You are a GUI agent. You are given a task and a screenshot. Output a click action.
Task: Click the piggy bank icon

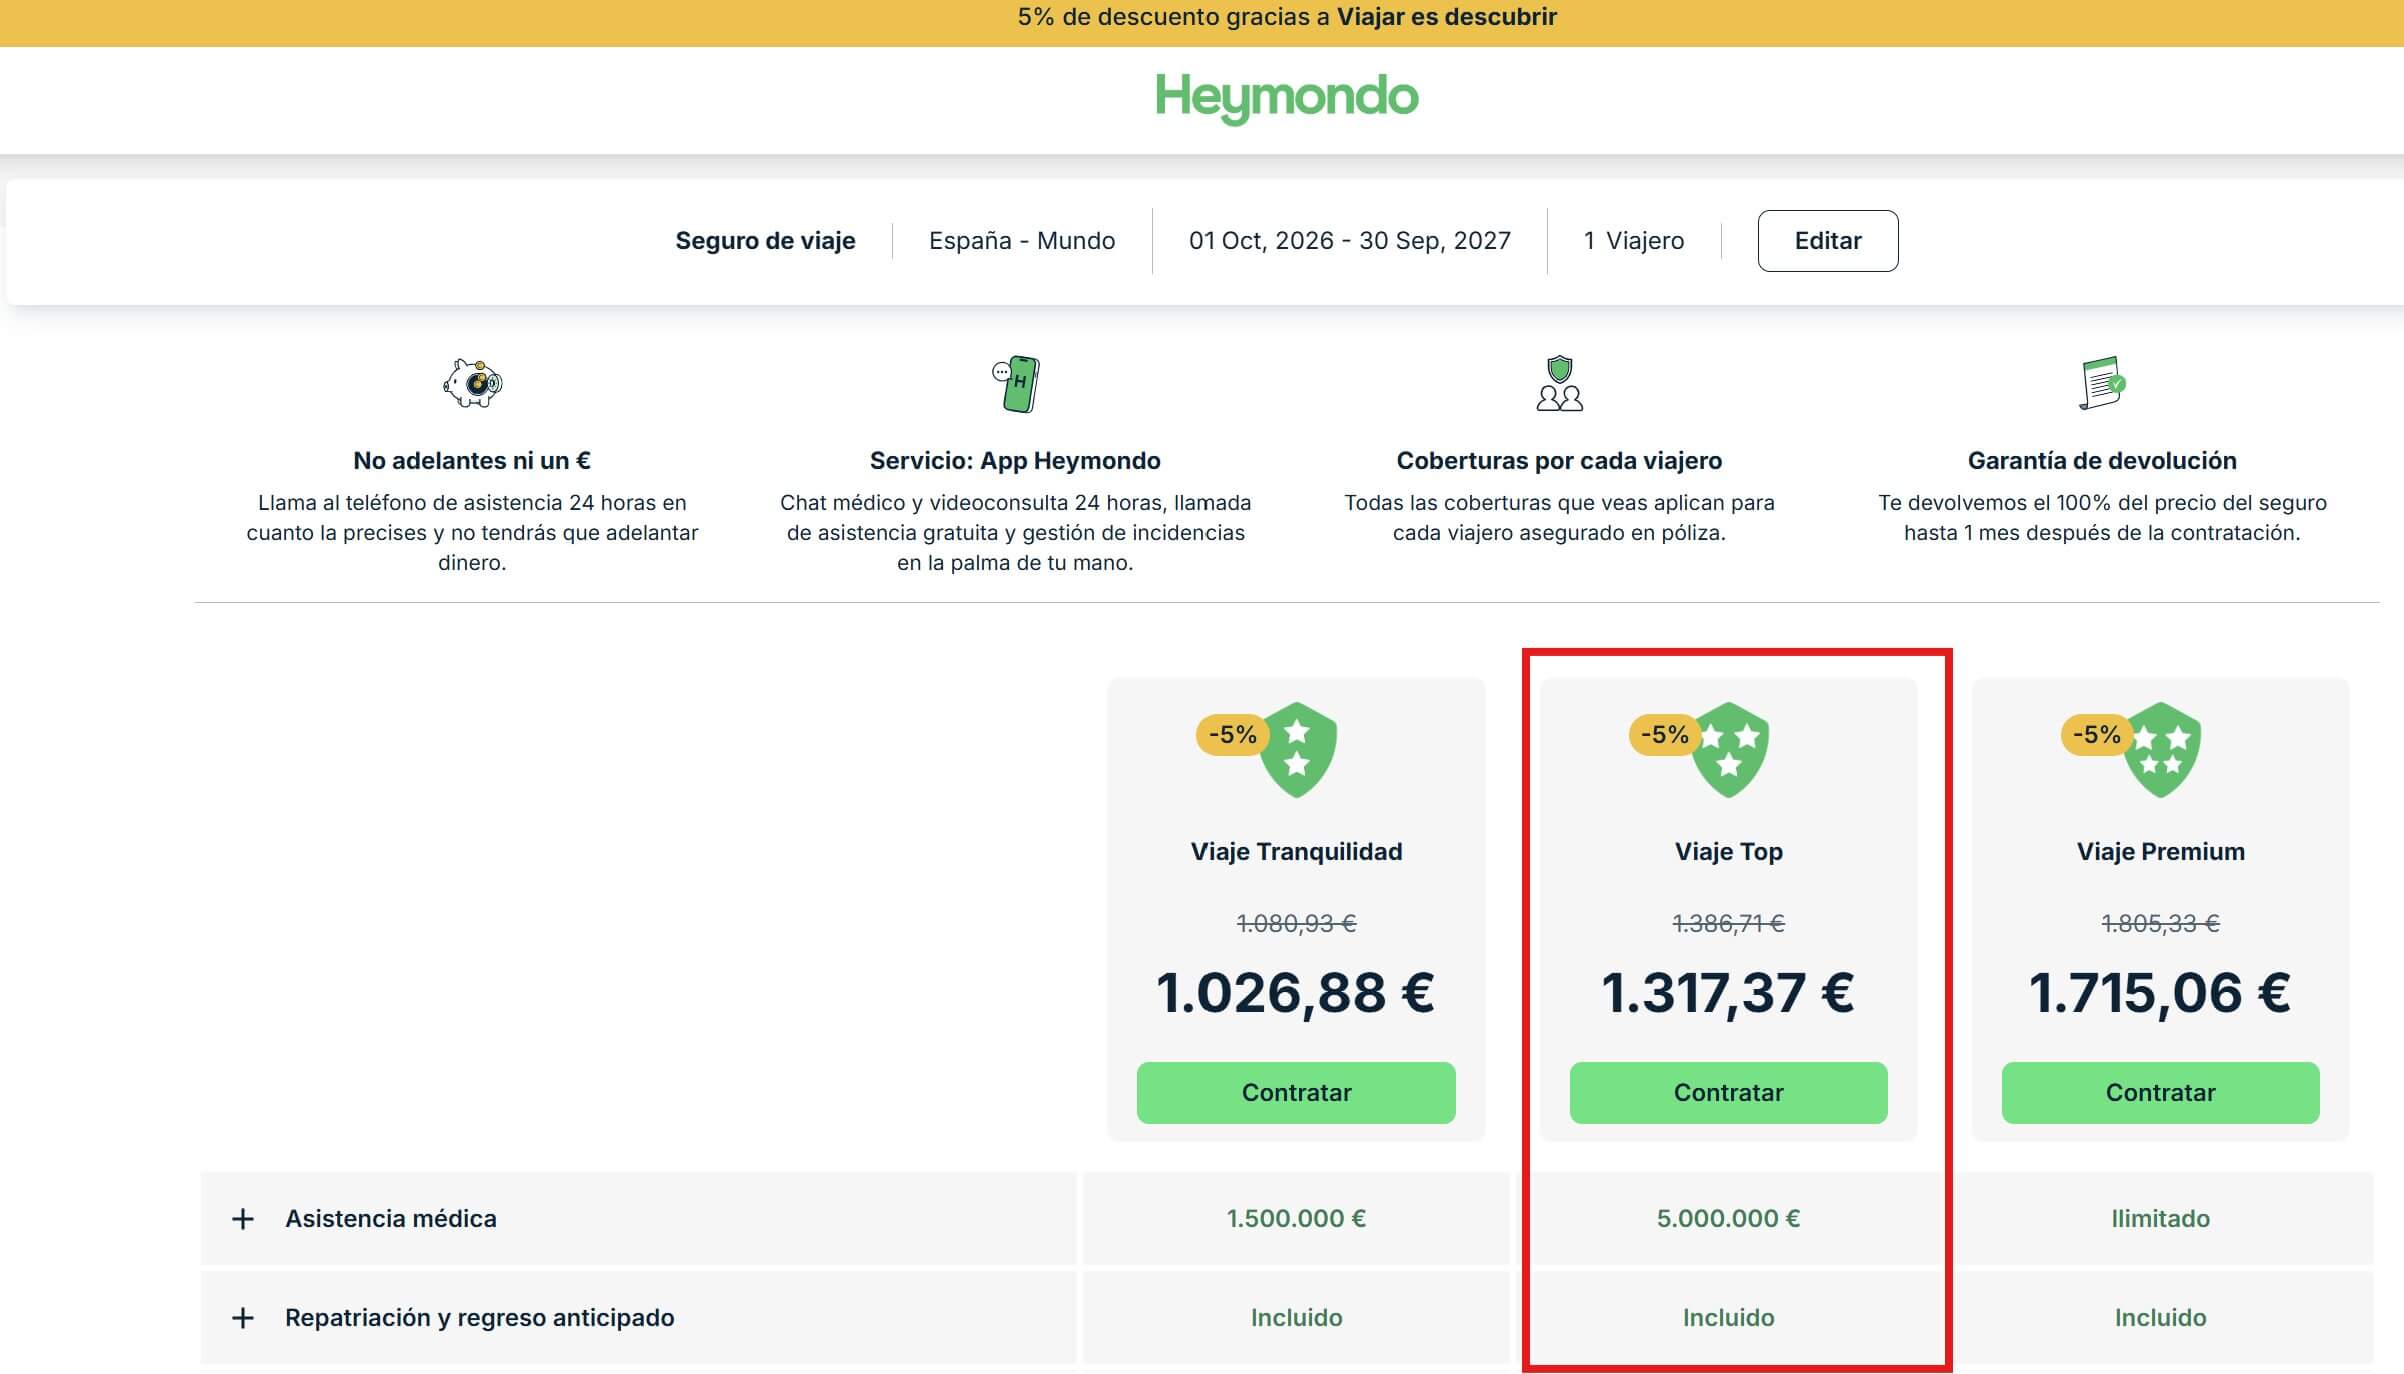click(x=472, y=383)
